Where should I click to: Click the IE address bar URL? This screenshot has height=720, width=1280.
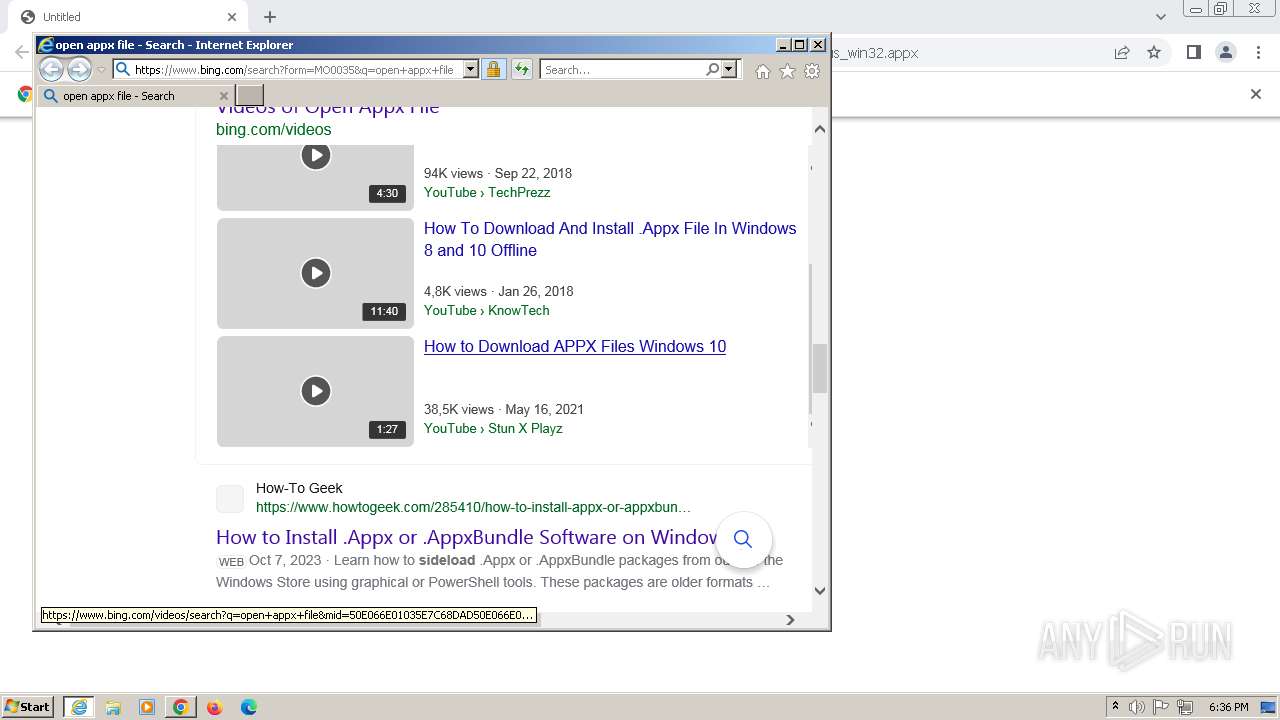(x=295, y=70)
